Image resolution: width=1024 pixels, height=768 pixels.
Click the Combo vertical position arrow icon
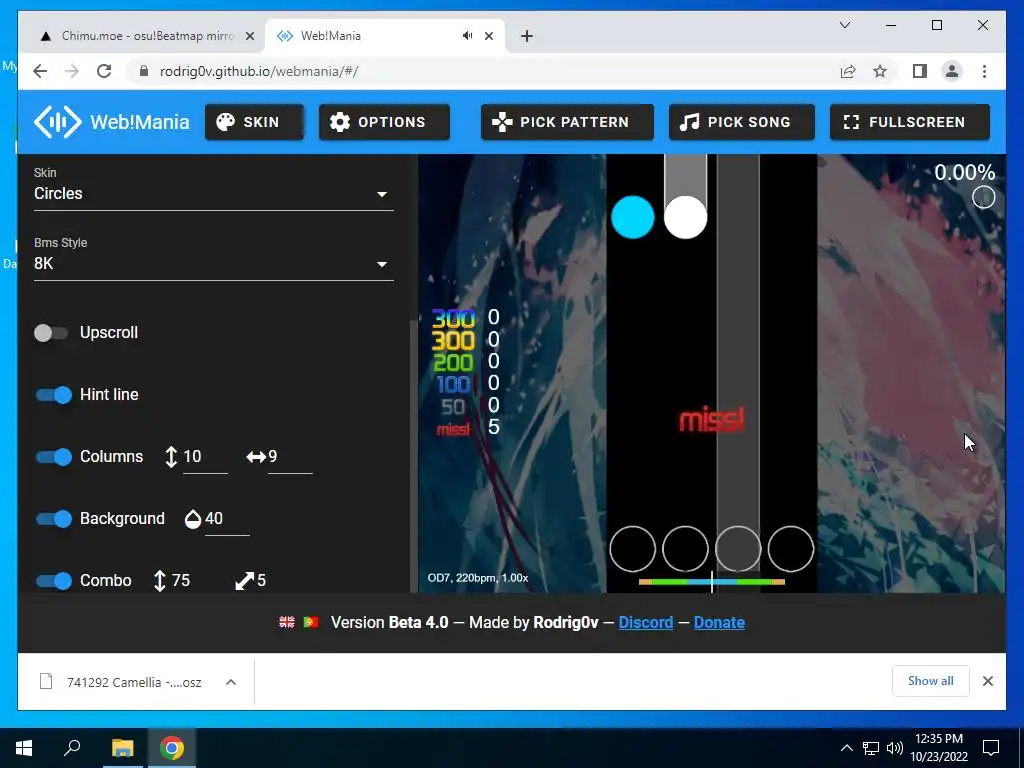tap(159, 581)
